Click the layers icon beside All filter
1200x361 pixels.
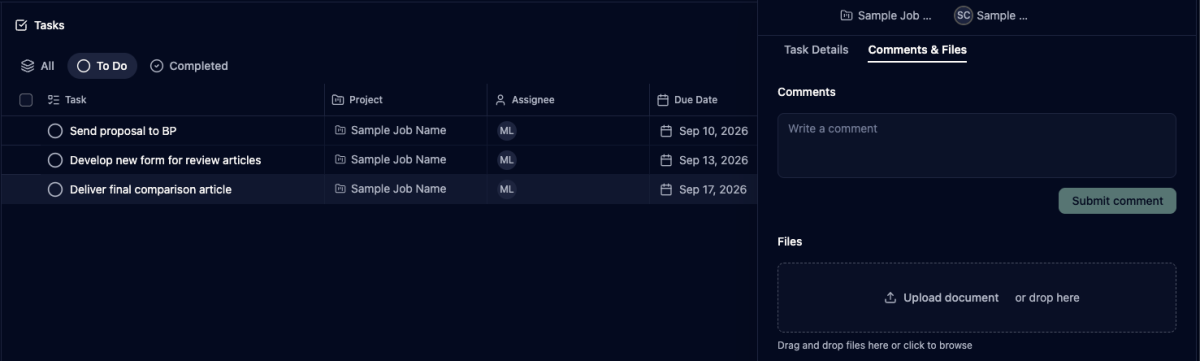coord(27,66)
